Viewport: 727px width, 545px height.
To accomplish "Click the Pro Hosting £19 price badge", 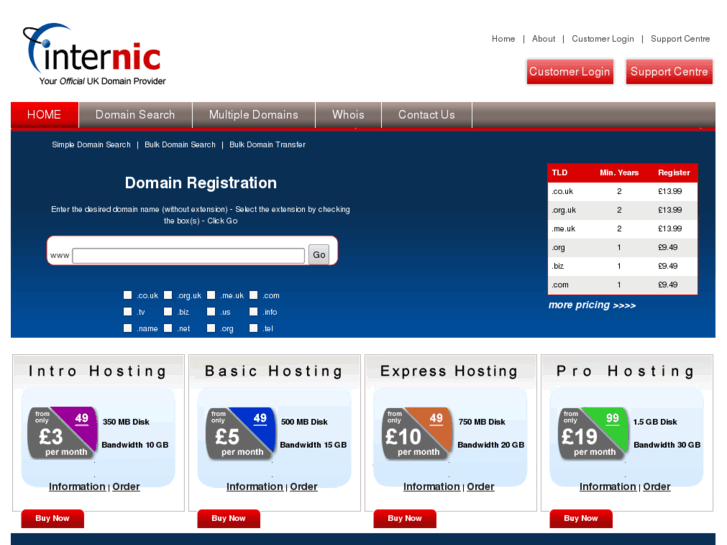I will point(593,433).
